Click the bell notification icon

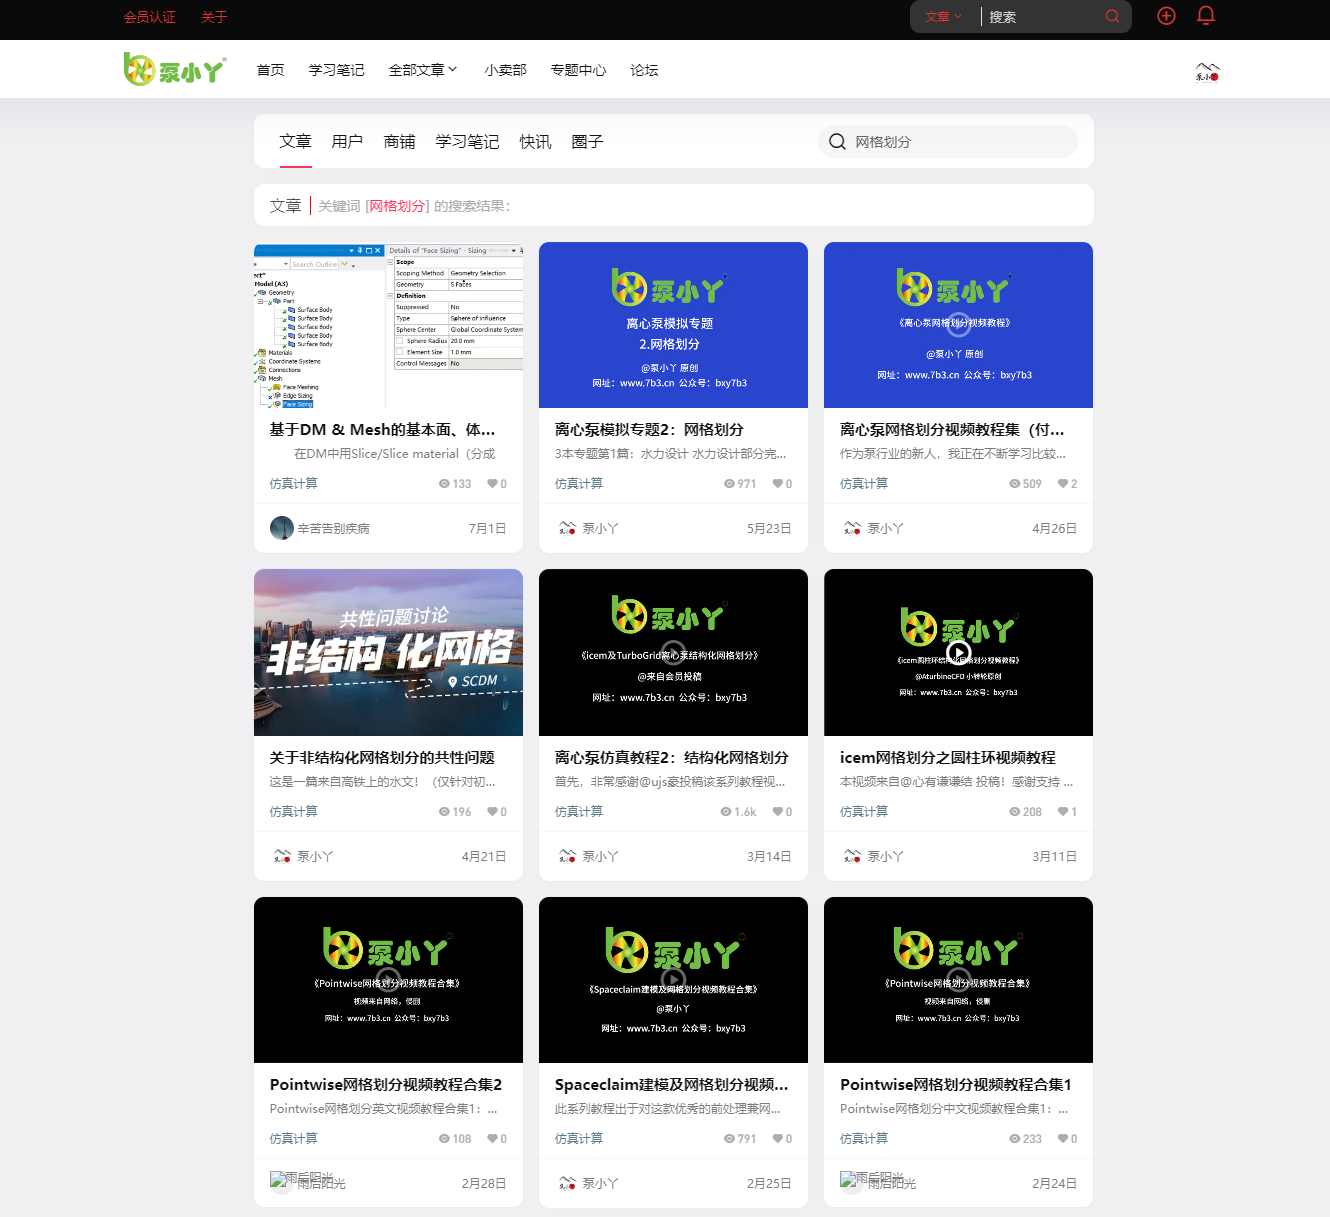[1206, 16]
